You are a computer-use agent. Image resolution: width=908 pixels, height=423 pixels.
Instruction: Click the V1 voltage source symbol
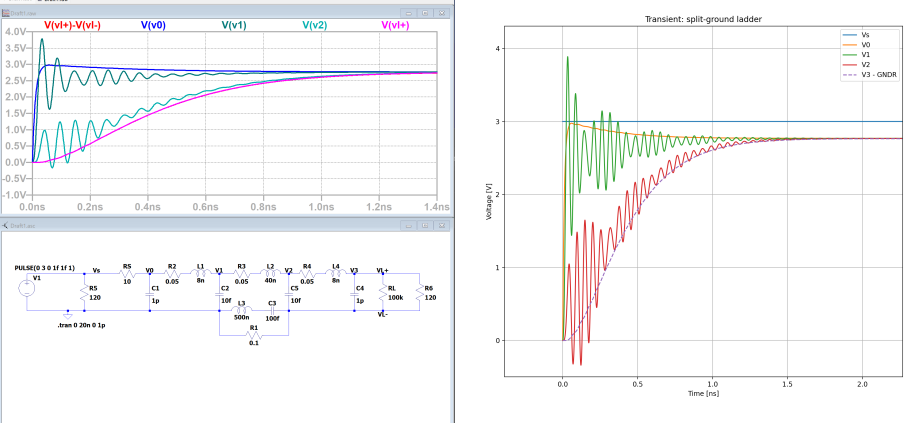[x=26, y=288]
